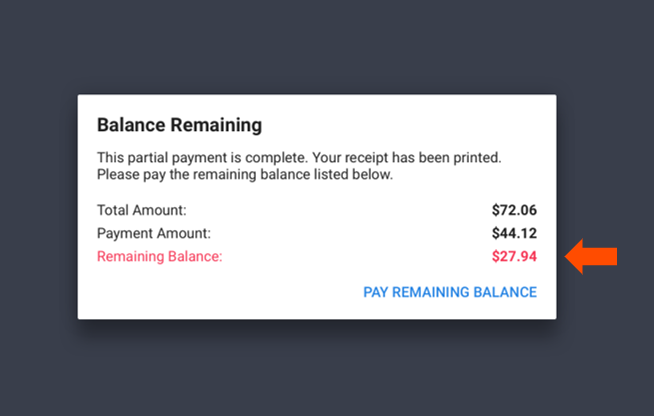Select the Total Amount label
The width and height of the screenshot is (654, 416).
142,210
